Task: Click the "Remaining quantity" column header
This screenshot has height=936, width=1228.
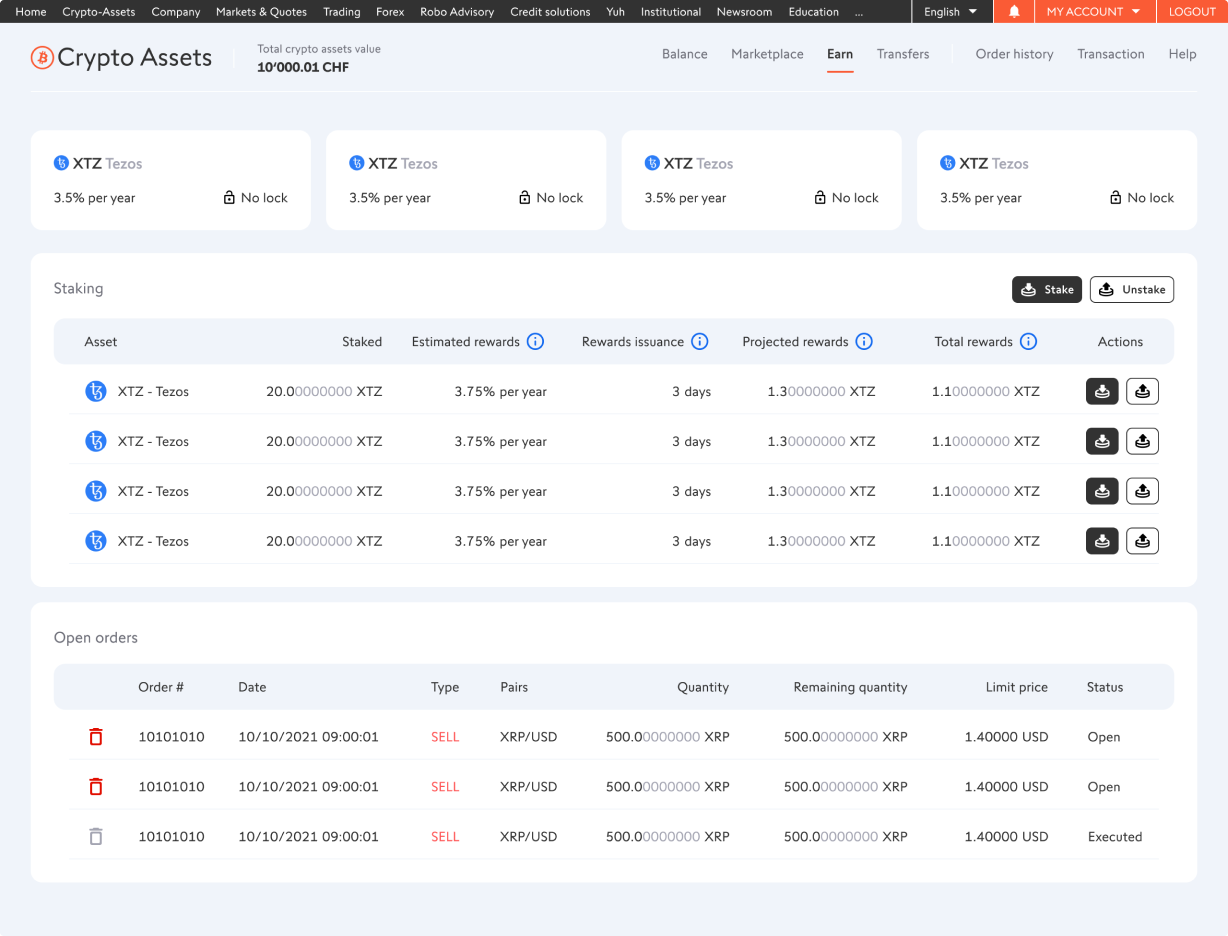Action: pos(851,687)
